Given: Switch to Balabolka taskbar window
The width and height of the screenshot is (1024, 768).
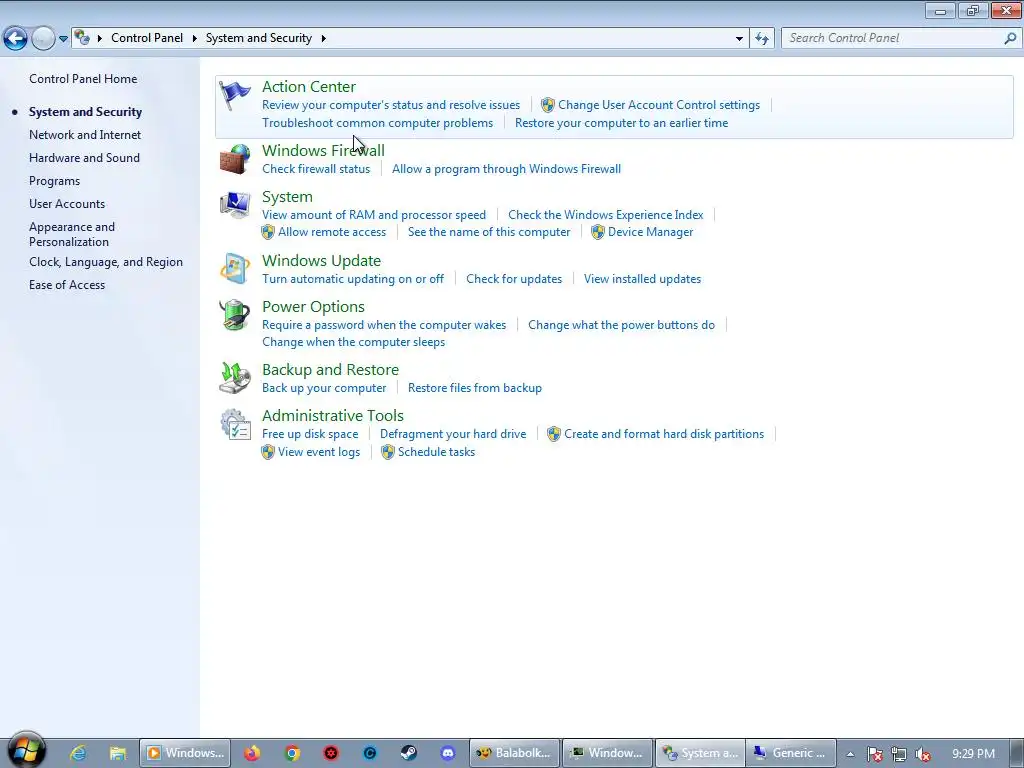Looking at the screenshot, I should point(515,753).
